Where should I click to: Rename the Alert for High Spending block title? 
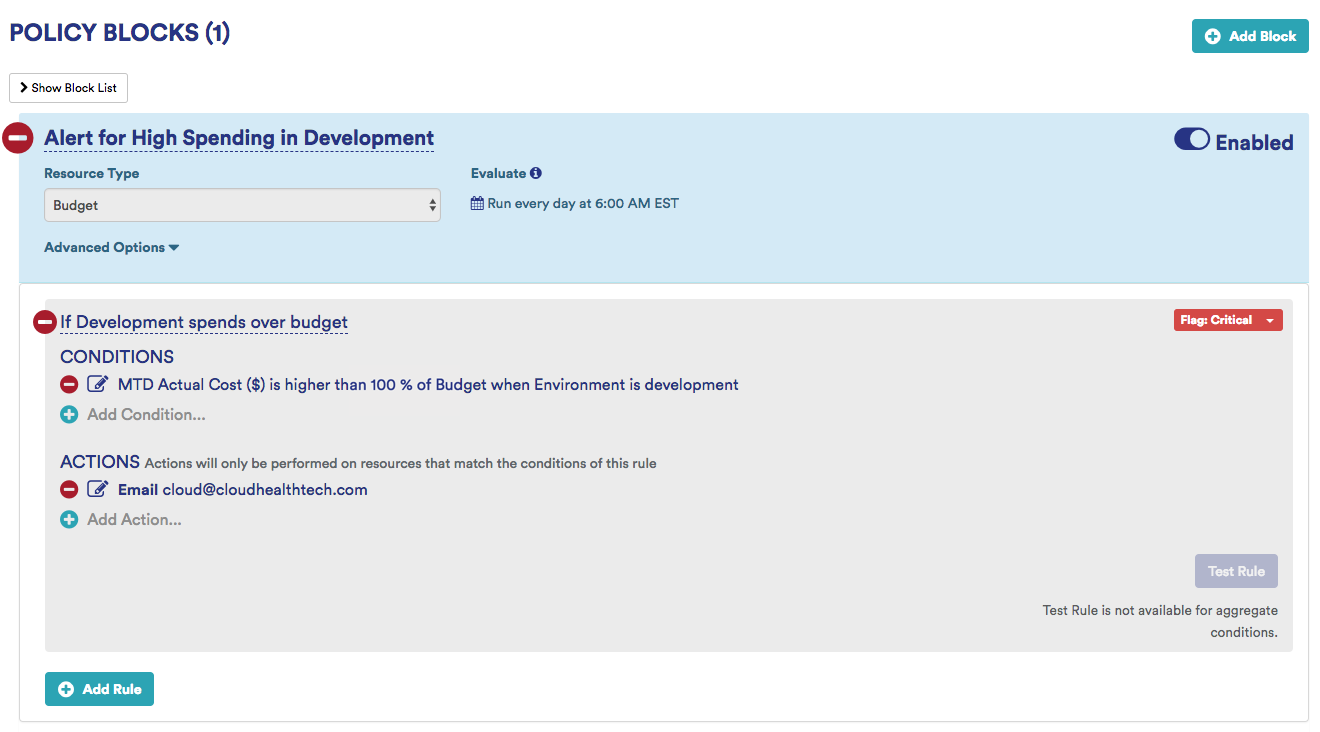tap(239, 138)
